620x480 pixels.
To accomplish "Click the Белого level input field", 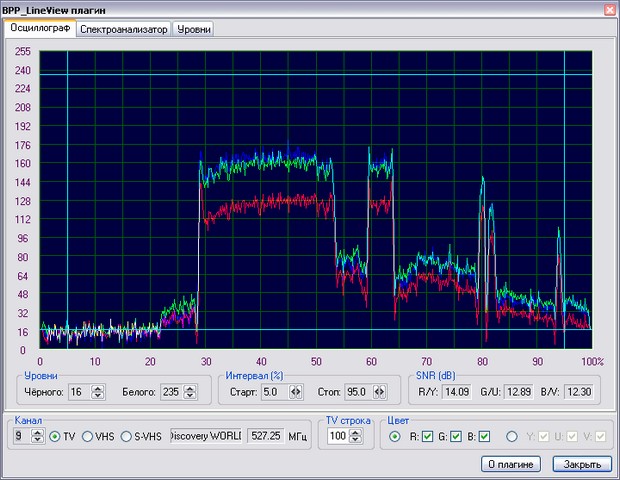I will point(172,392).
